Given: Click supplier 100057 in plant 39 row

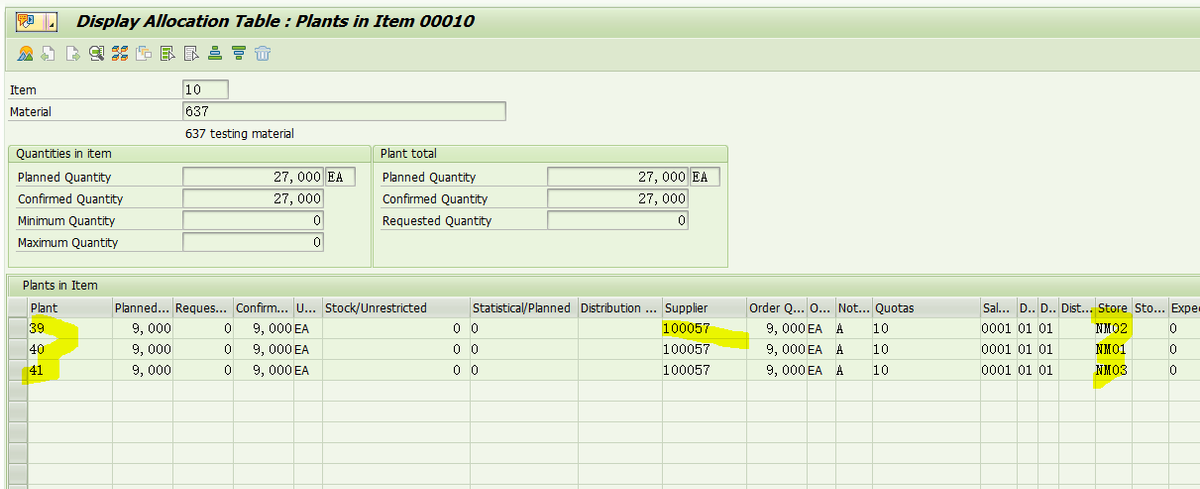Looking at the screenshot, I should point(704,328).
